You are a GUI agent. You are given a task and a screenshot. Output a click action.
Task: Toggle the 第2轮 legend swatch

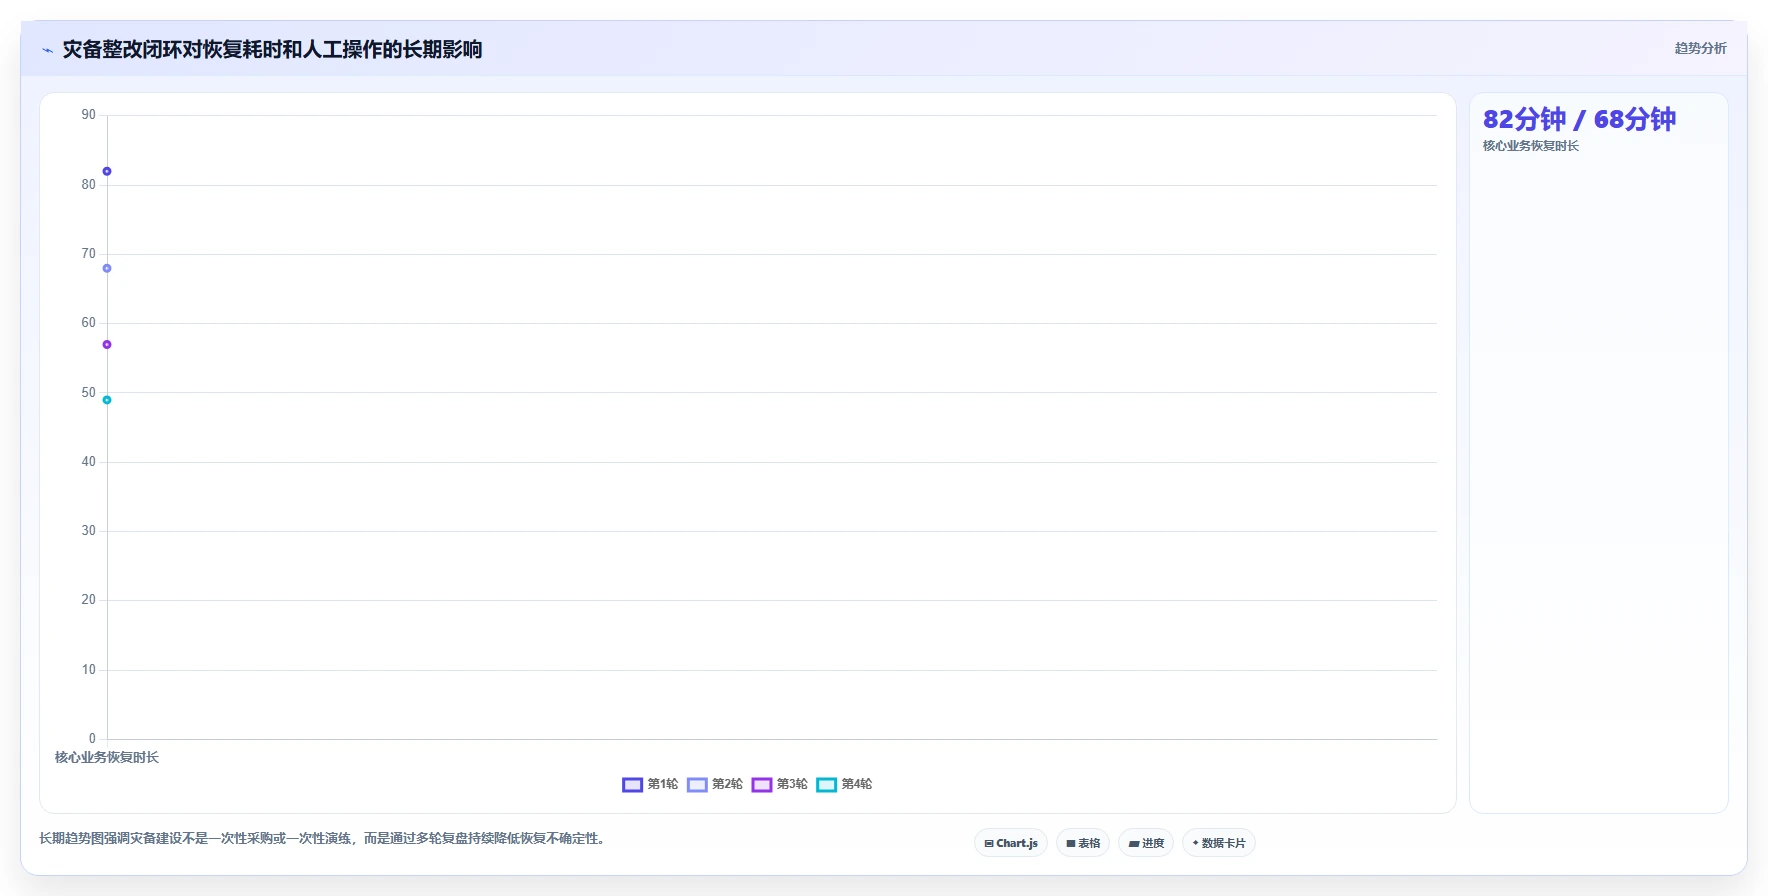pyautogui.click(x=697, y=785)
